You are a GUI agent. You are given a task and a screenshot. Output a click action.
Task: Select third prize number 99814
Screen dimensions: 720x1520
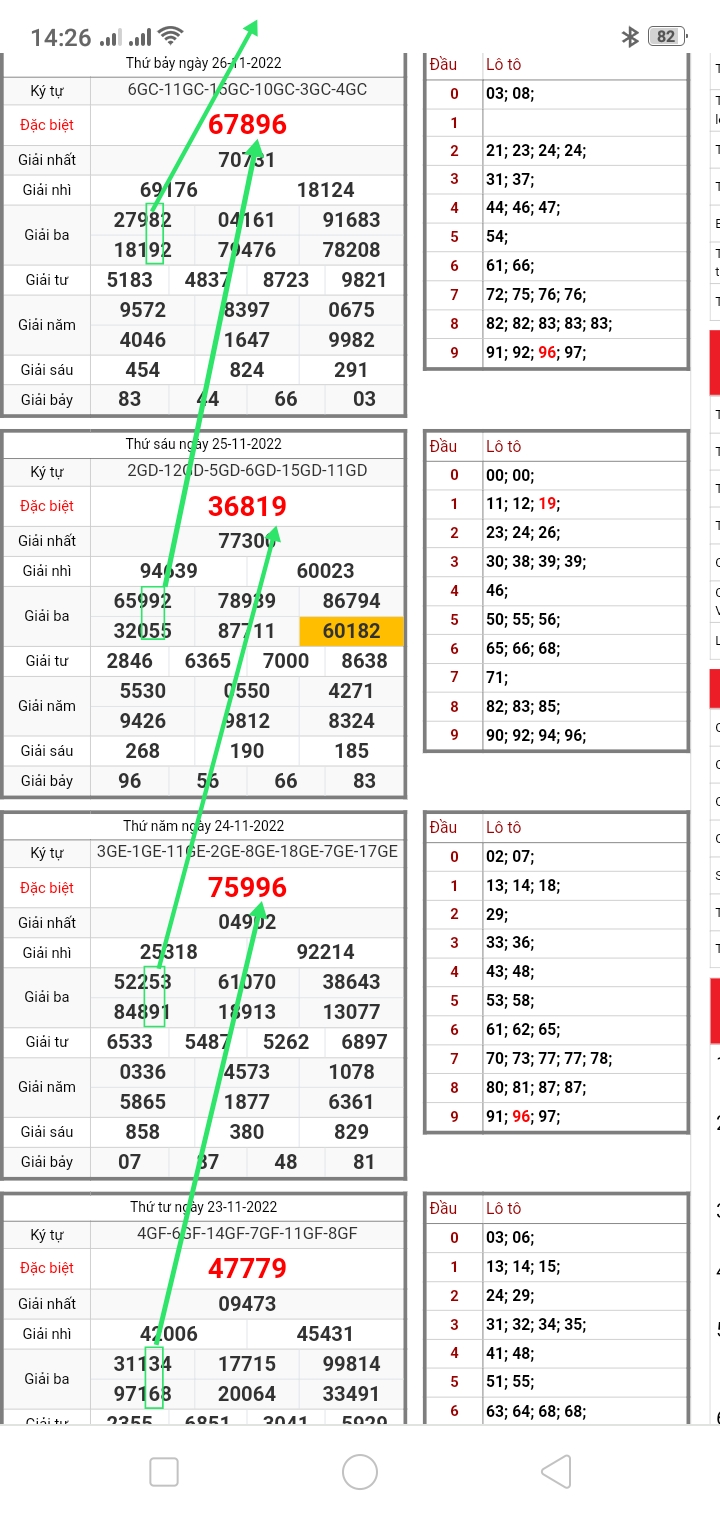pyautogui.click(x=351, y=1364)
